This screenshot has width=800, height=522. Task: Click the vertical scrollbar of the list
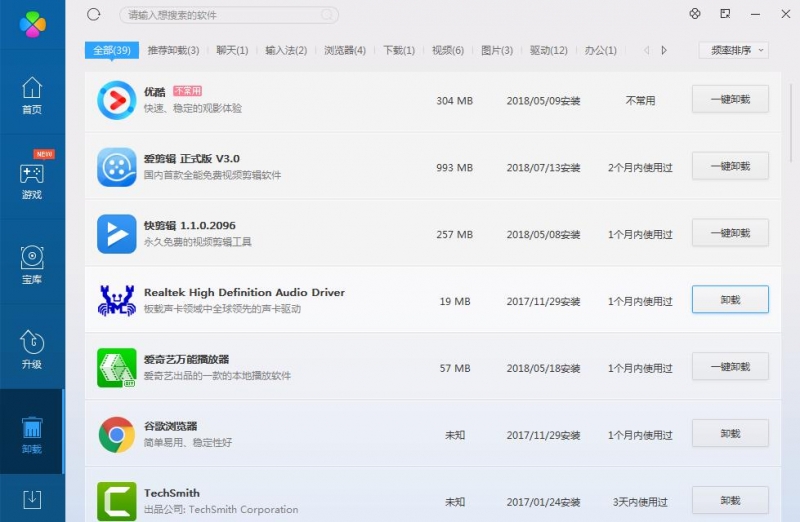pyautogui.click(x=791, y=122)
